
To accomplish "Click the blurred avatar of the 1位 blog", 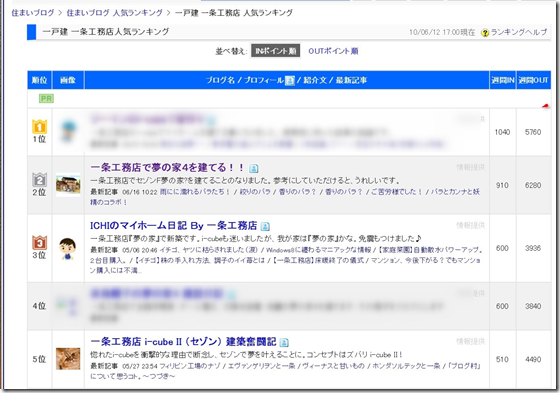I will (x=68, y=131).
